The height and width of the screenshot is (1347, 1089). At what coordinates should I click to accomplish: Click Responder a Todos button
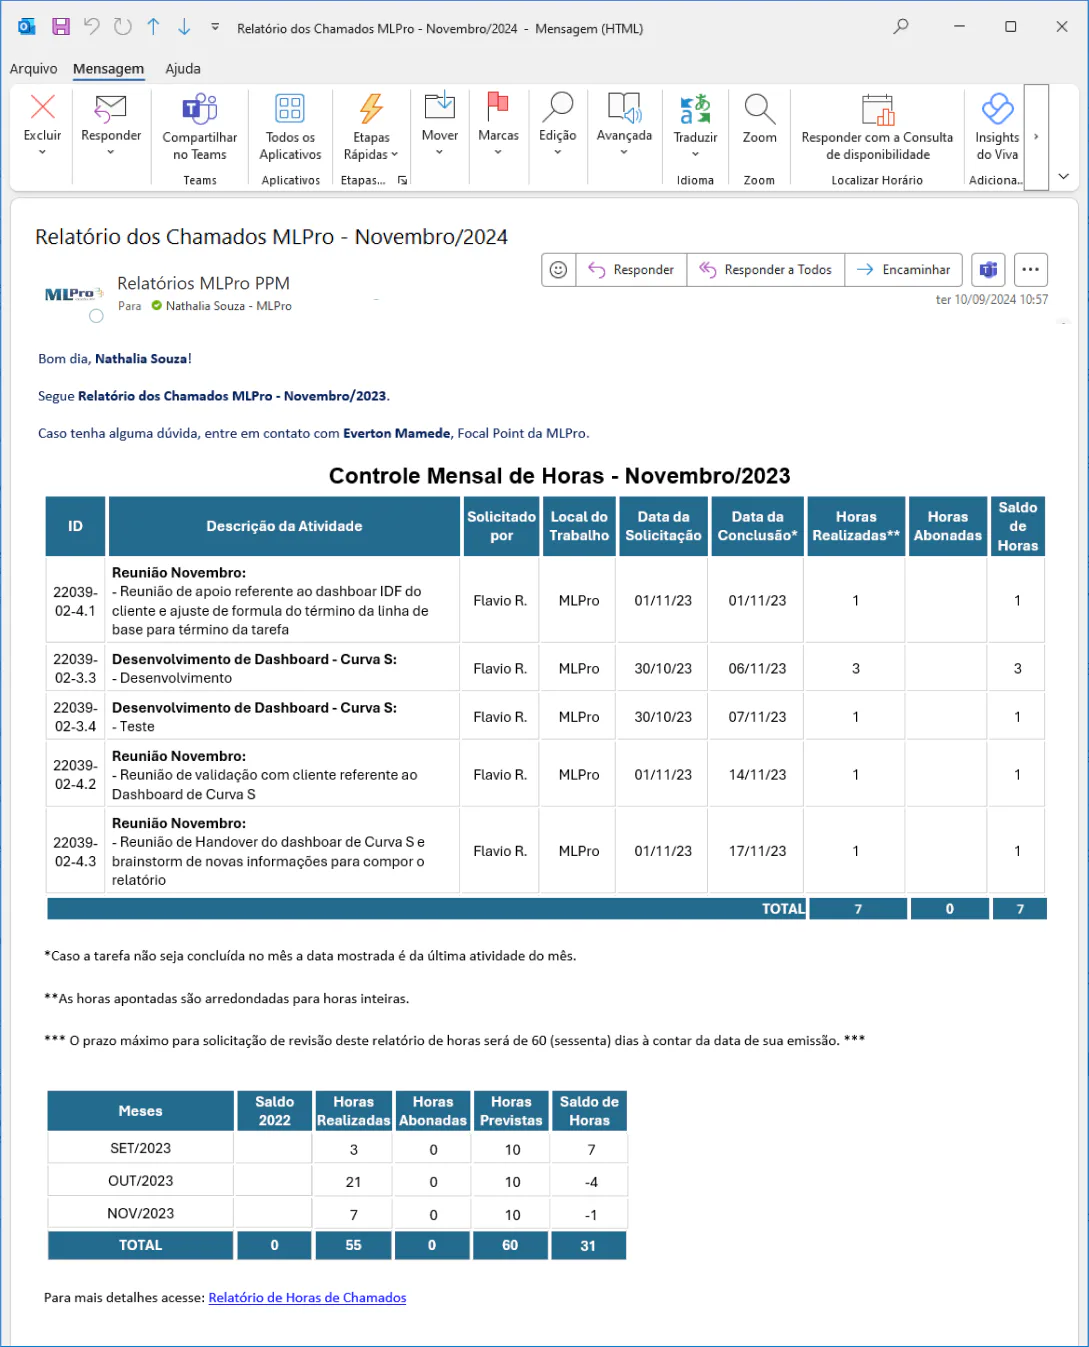[766, 270]
